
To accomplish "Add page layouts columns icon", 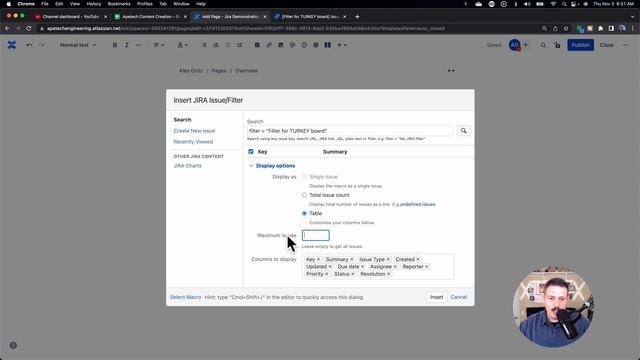I will coord(327,45).
